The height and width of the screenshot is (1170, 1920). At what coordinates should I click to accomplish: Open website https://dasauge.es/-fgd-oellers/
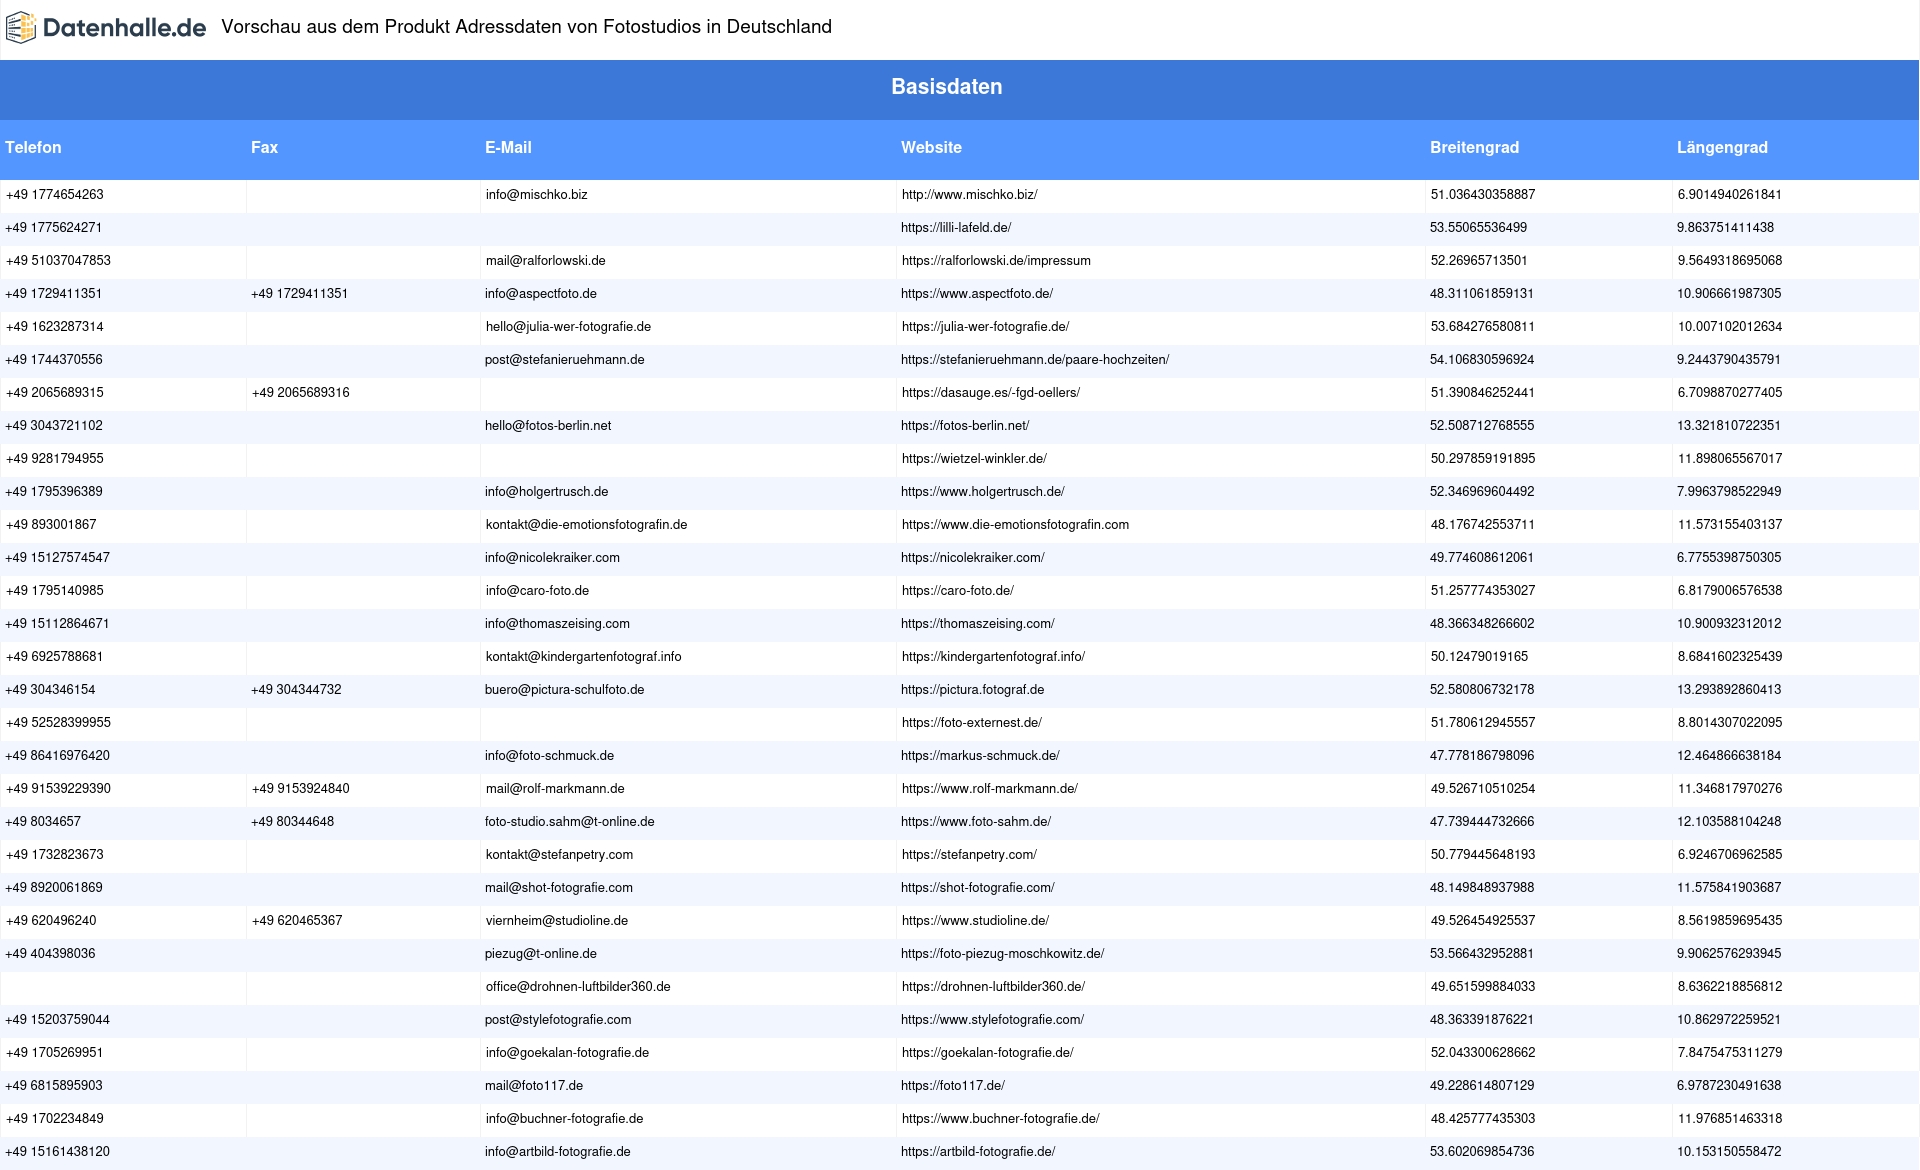991,393
